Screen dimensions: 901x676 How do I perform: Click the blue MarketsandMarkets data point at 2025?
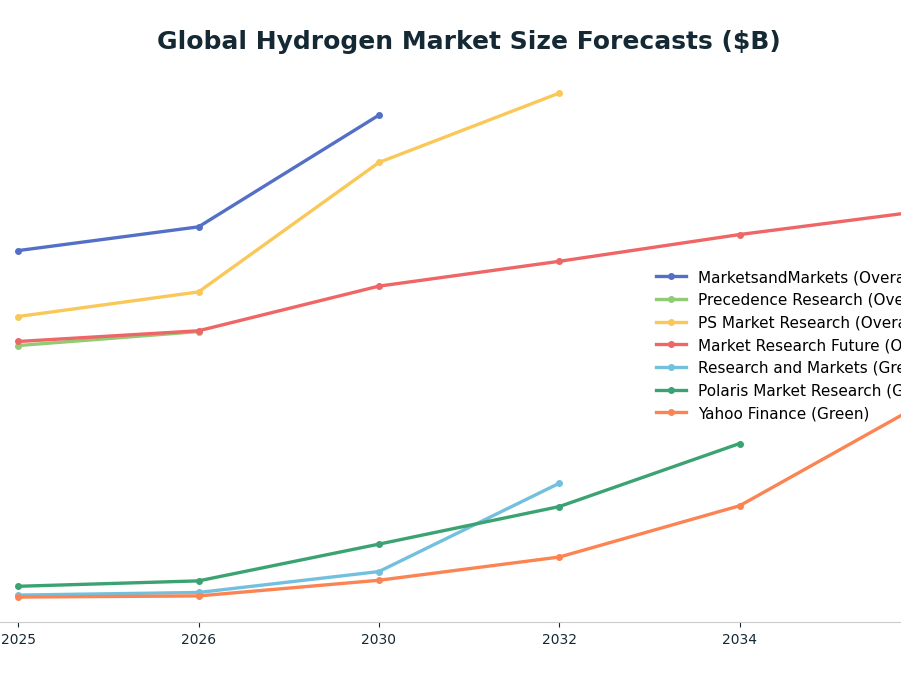pyautogui.click(x=18, y=251)
